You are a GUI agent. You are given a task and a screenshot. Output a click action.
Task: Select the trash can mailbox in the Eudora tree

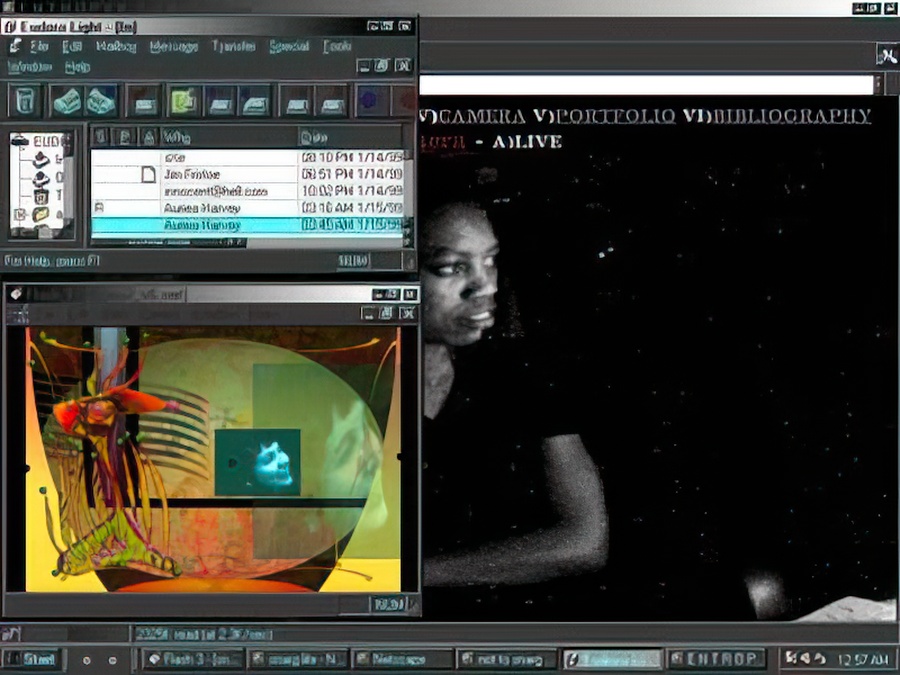41,197
